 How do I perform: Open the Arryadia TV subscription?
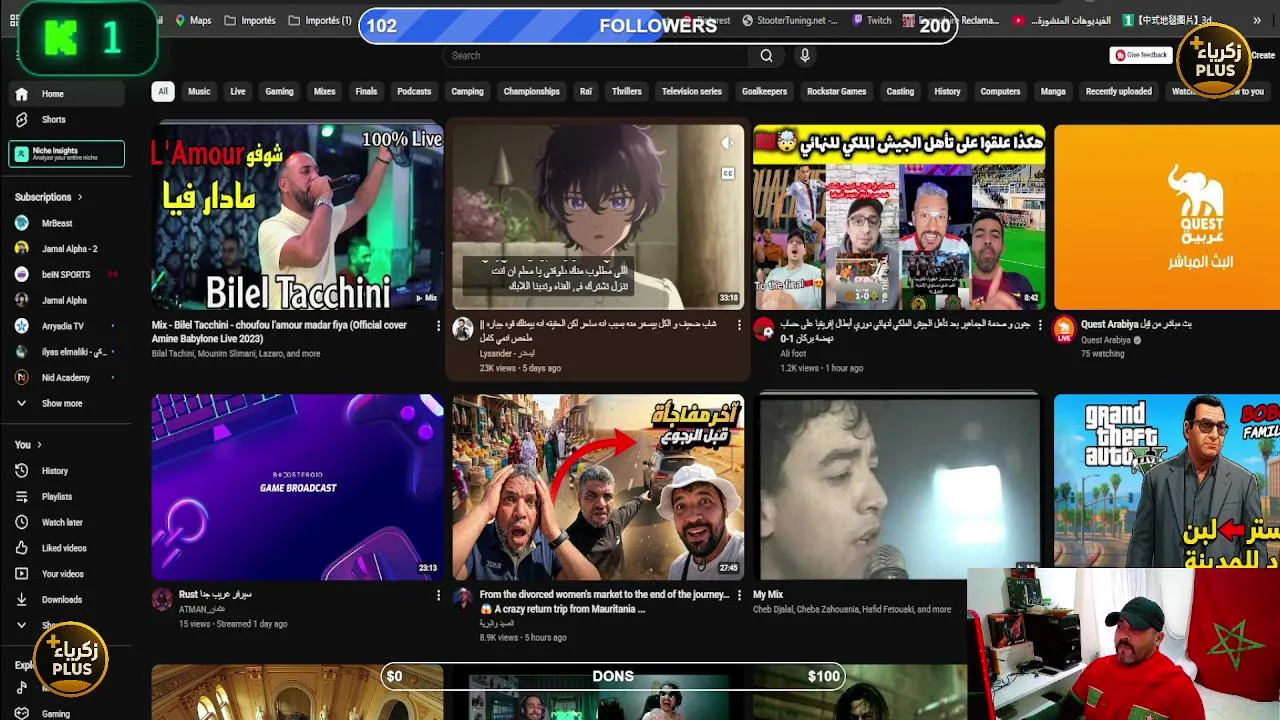pyautogui.click(x=62, y=327)
